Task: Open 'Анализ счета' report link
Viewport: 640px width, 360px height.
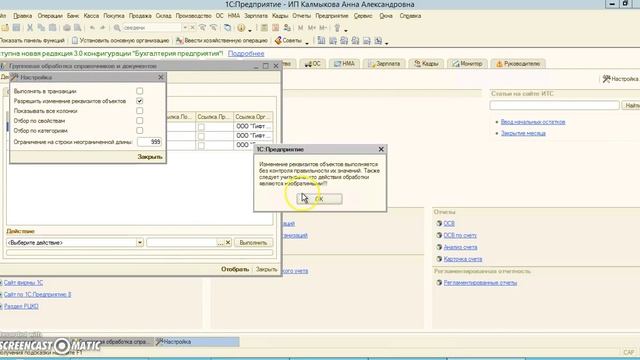Action: [460, 247]
